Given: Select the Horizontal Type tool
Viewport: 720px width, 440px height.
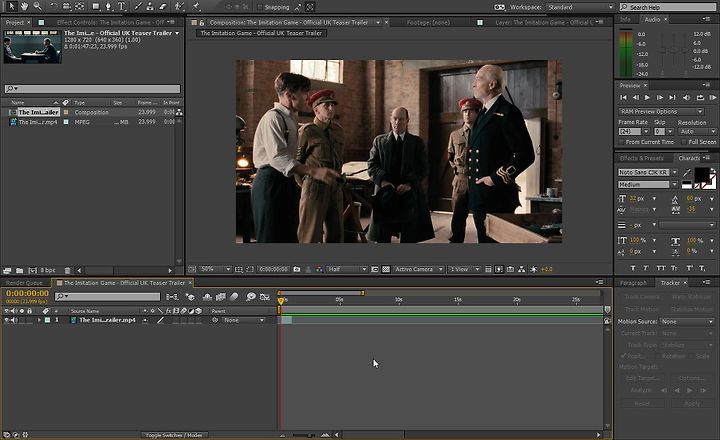Looking at the screenshot, I should [x=122, y=6].
